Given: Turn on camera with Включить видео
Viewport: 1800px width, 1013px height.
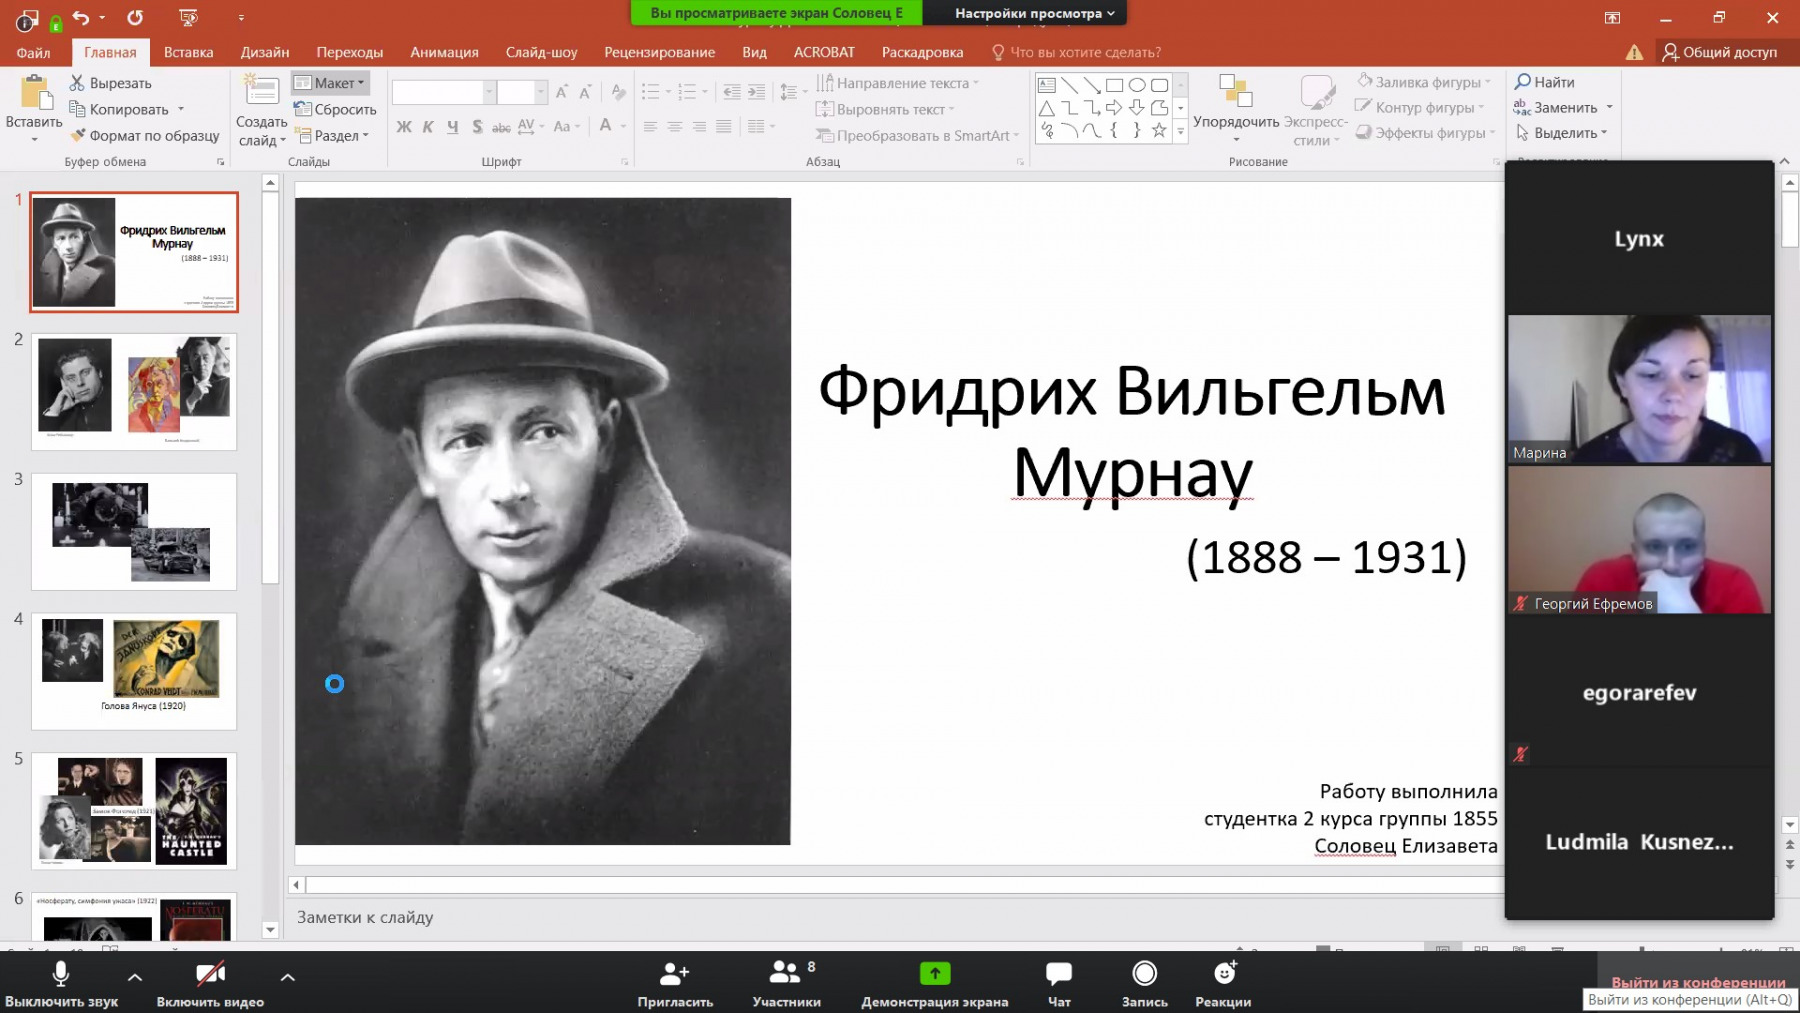Looking at the screenshot, I should coord(210,975).
